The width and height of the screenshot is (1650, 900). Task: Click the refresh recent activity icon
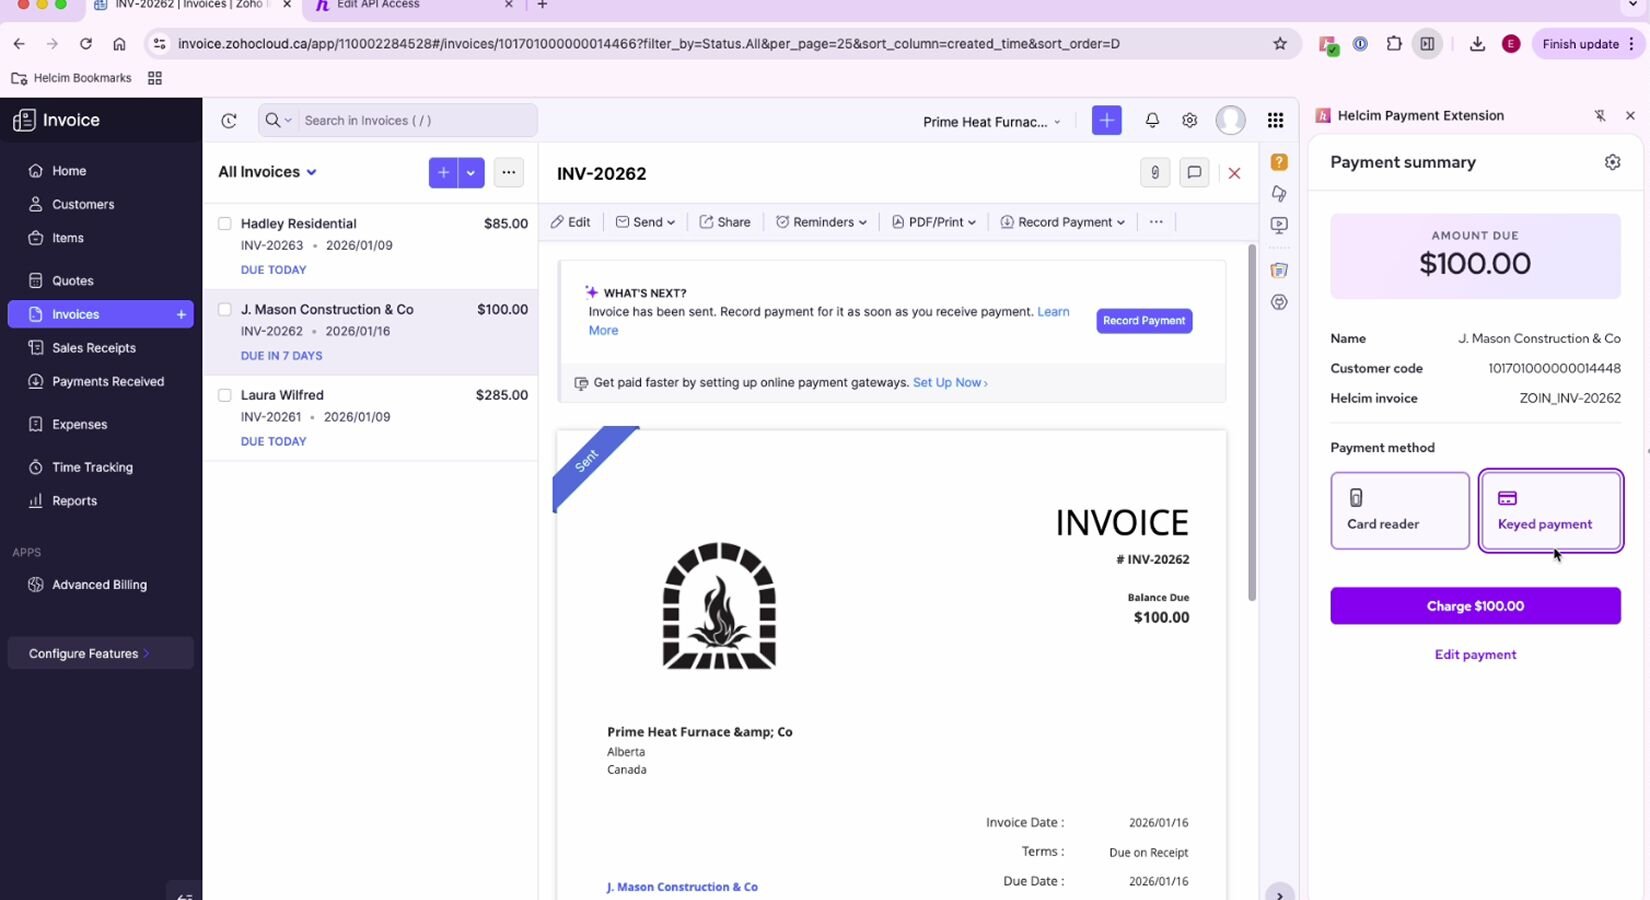(x=229, y=121)
